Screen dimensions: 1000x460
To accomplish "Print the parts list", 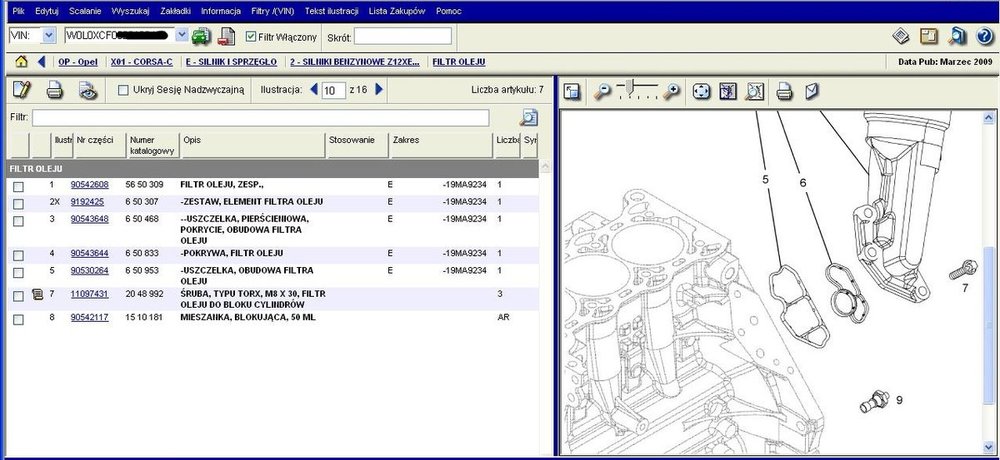I will point(55,90).
